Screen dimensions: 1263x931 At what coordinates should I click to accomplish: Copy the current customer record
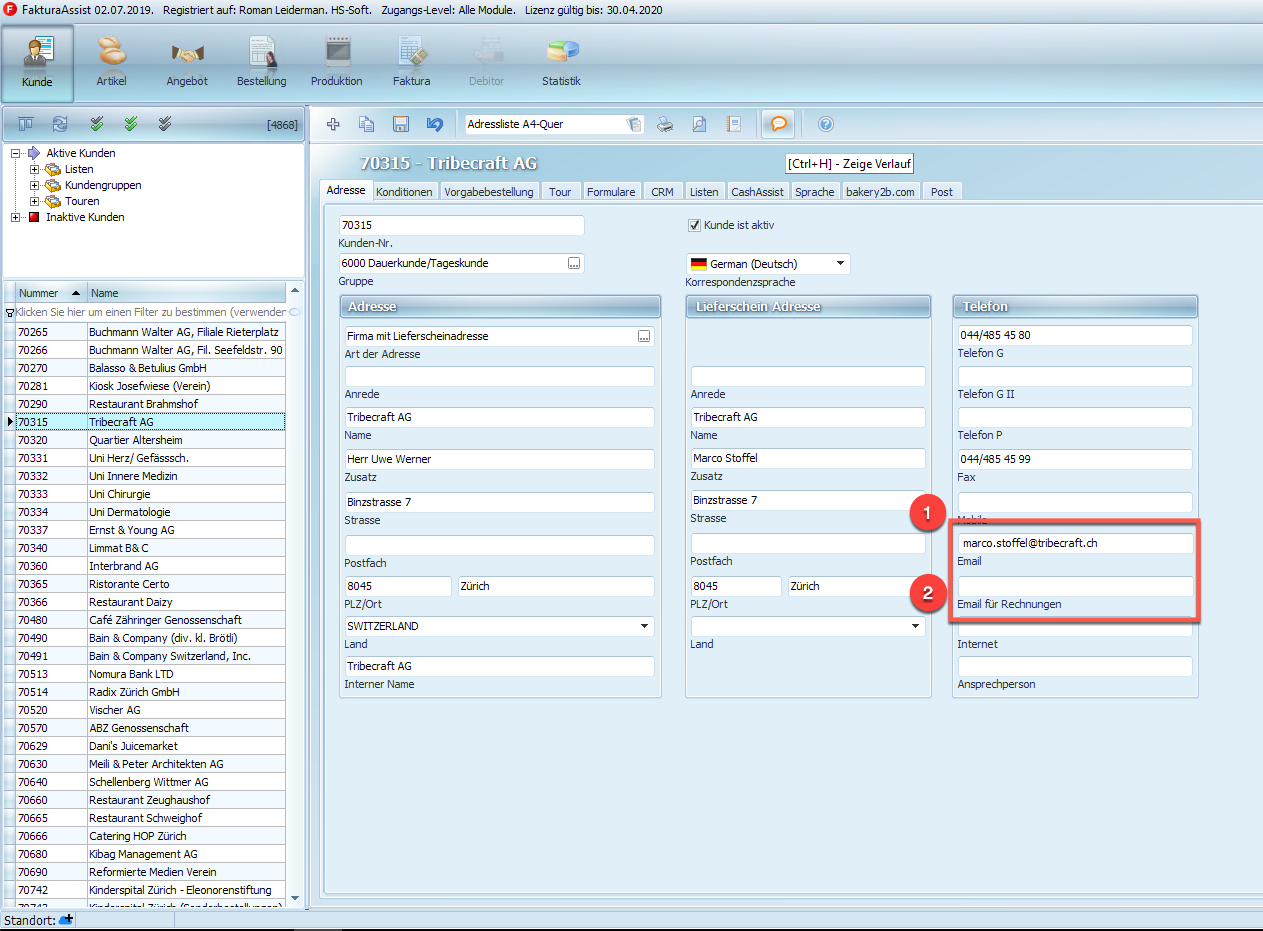pos(367,124)
